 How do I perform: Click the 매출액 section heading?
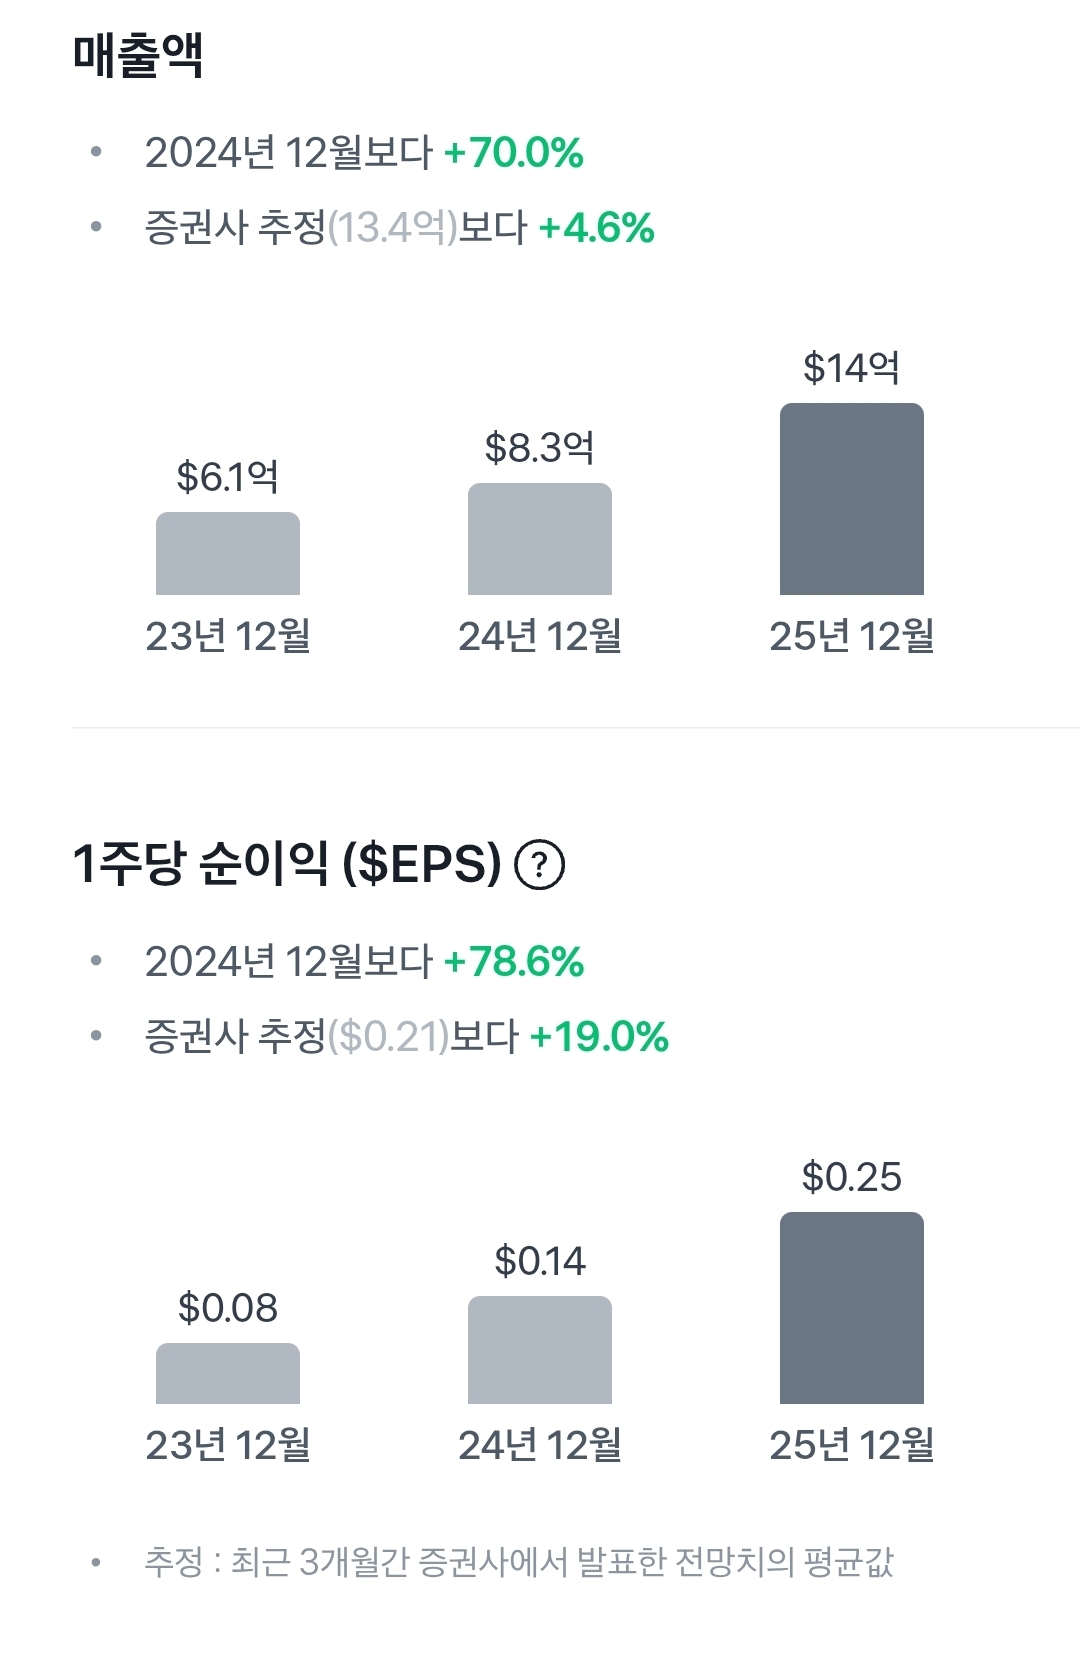(138, 55)
